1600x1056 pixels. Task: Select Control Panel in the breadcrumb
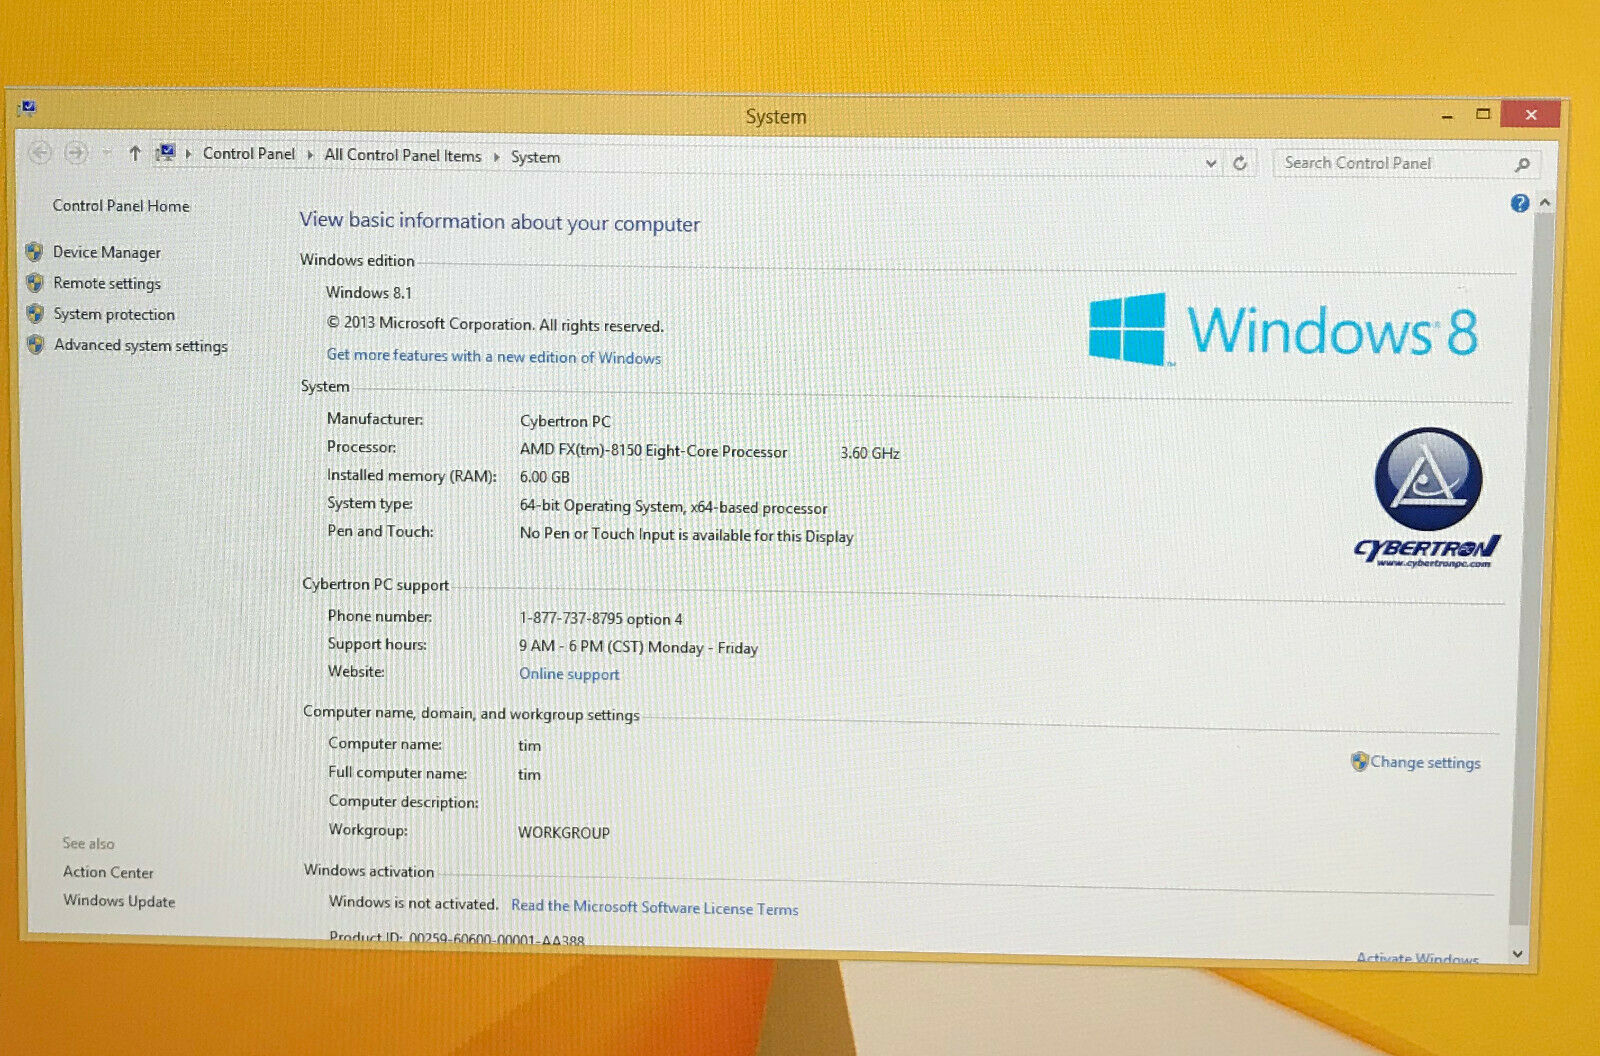pyautogui.click(x=249, y=154)
